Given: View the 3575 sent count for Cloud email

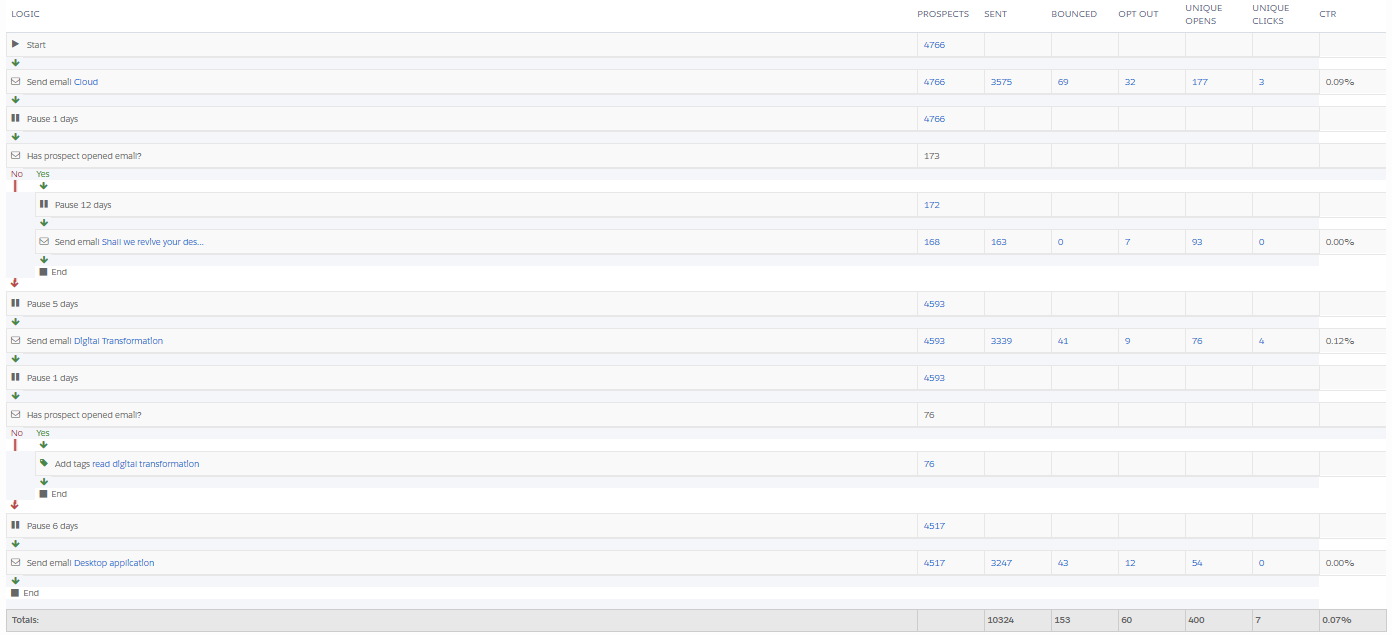Looking at the screenshot, I should coord(1001,82).
